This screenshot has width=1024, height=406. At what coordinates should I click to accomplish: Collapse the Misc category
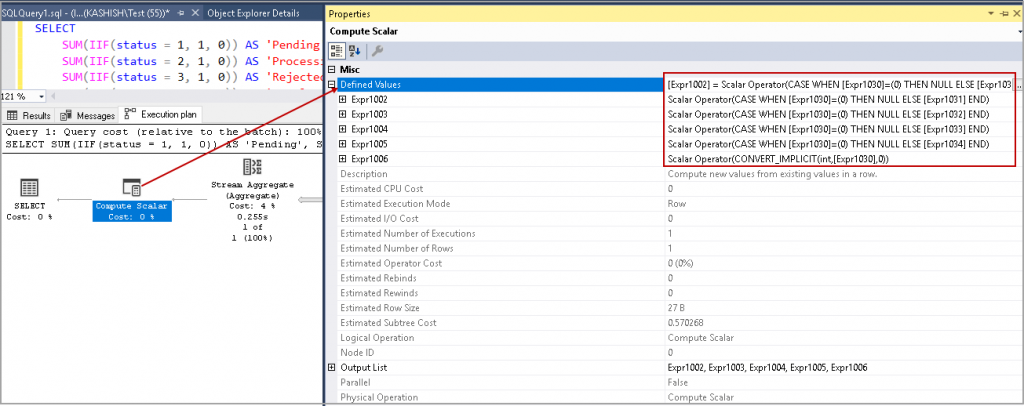[x=333, y=69]
